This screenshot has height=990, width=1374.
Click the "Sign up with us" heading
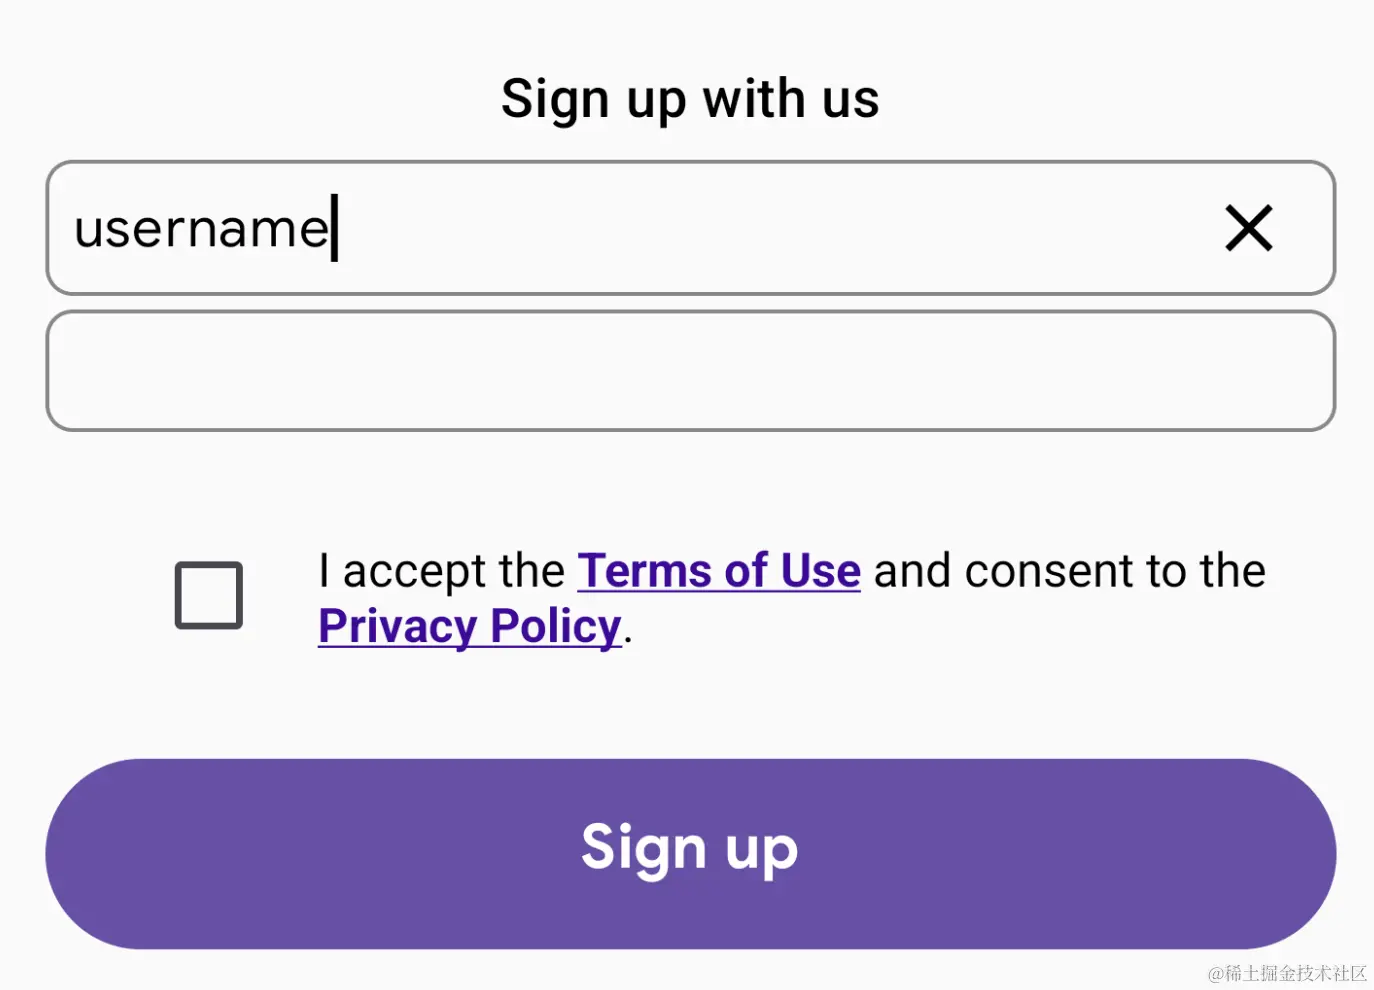[x=690, y=99]
